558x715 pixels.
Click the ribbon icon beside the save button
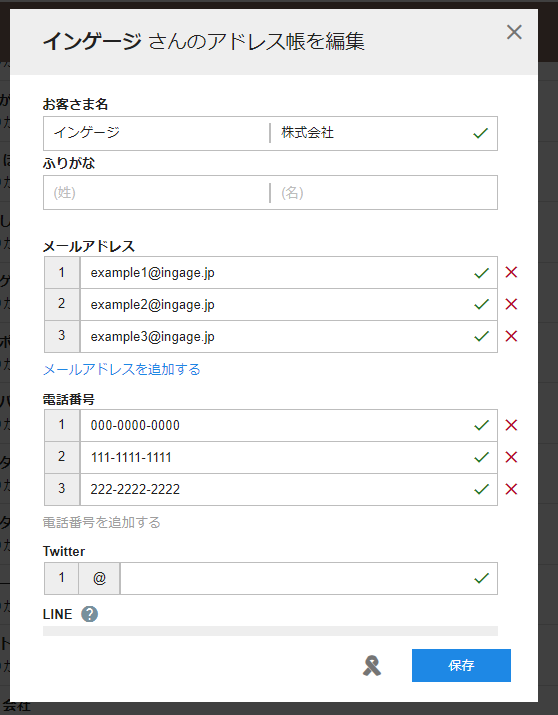point(372,666)
